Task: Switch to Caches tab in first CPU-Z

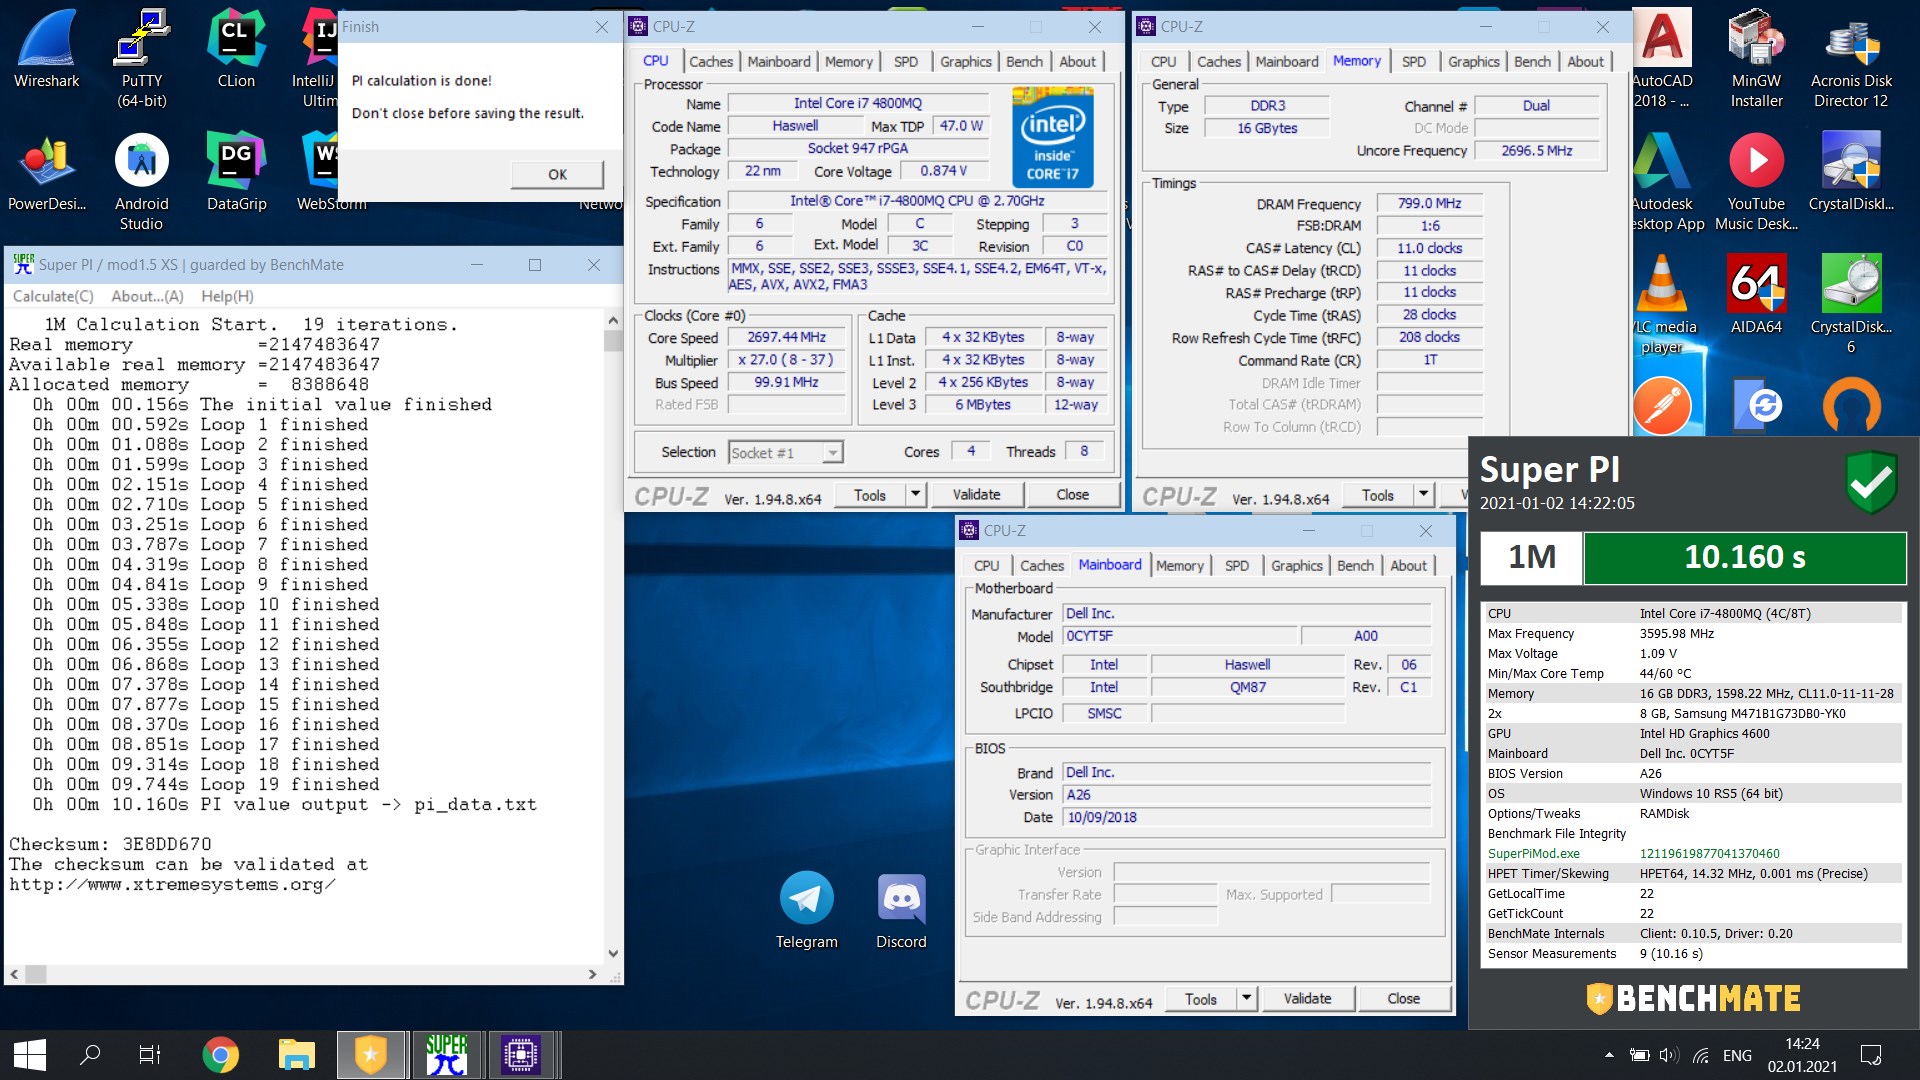Action: [711, 62]
